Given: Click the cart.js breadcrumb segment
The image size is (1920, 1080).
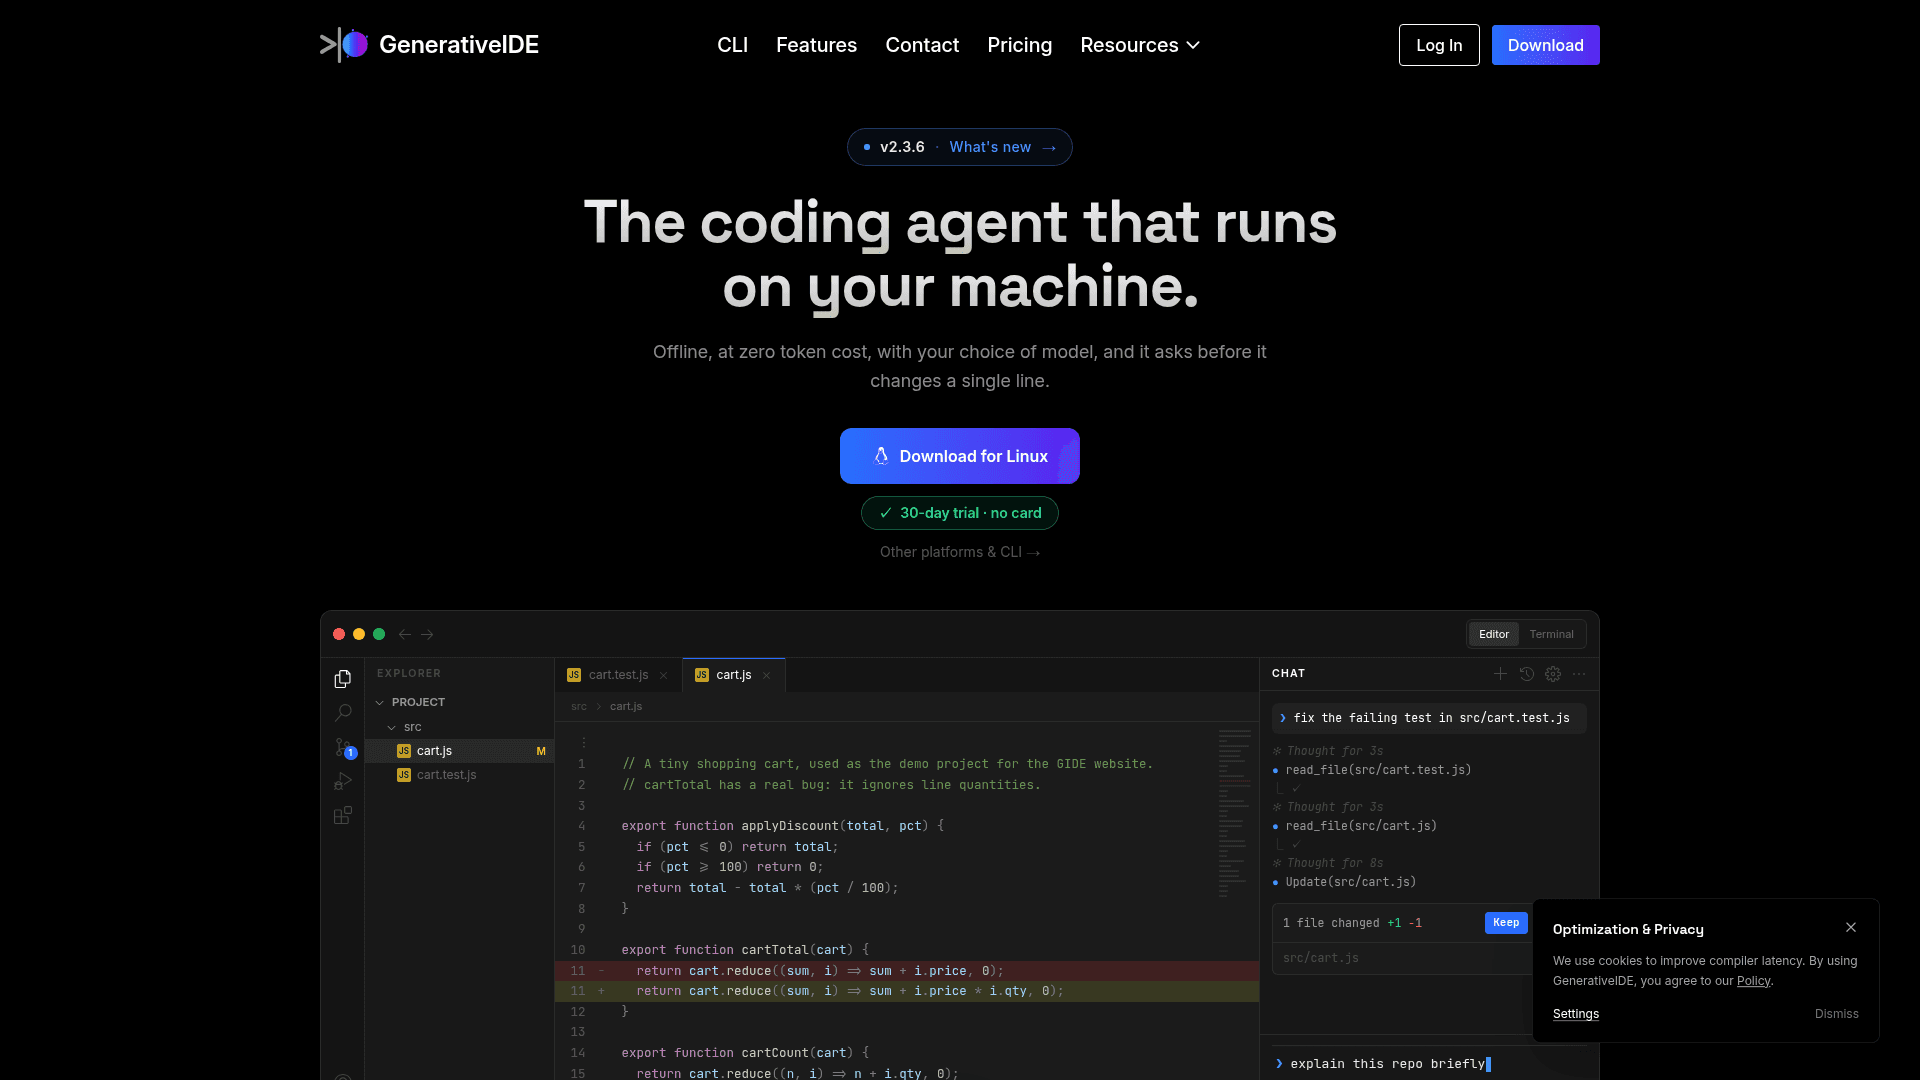Looking at the screenshot, I should tap(626, 707).
